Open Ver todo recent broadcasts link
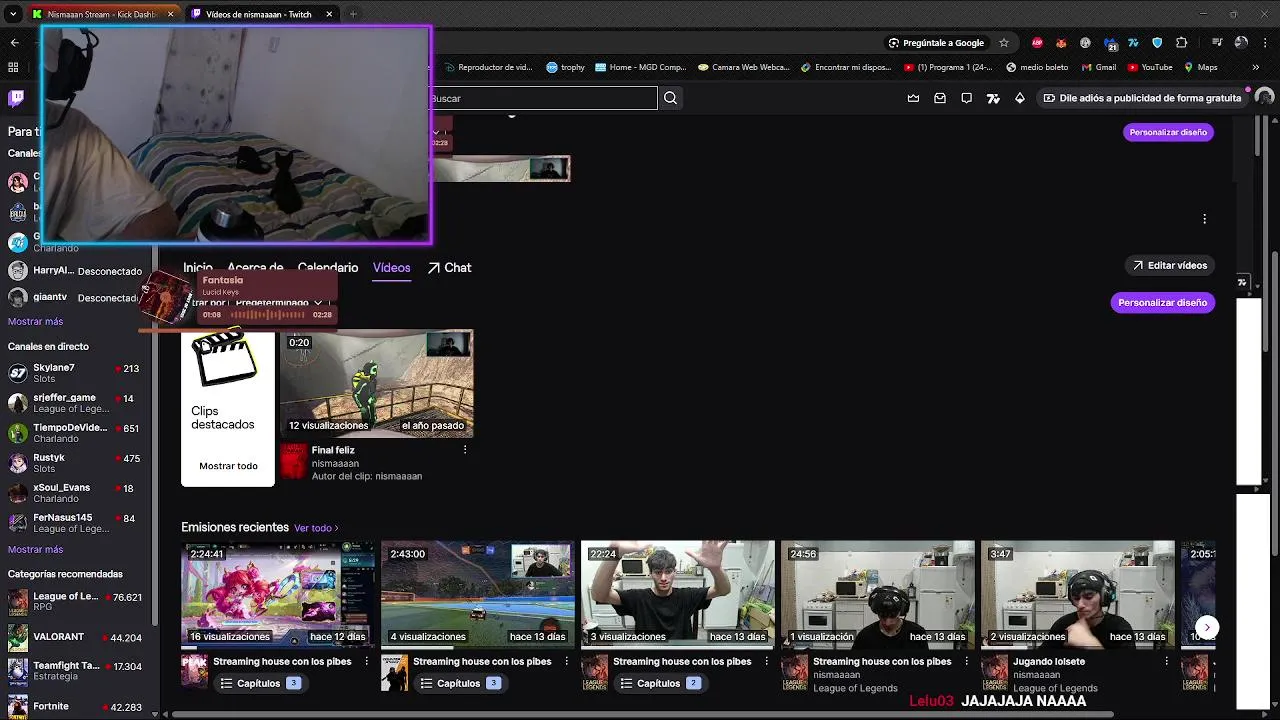The width and height of the screenshot is (1280, 720). [316, 528]
